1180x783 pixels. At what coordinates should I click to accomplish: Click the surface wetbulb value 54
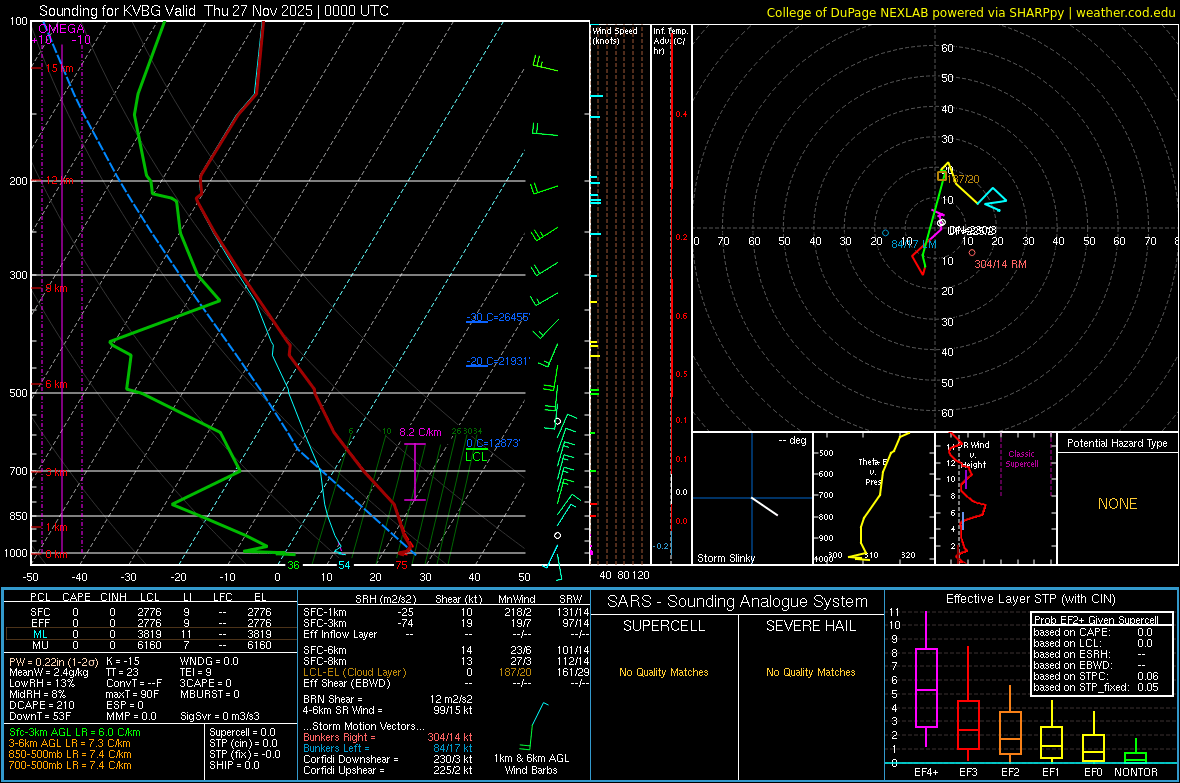coord(344,565)
